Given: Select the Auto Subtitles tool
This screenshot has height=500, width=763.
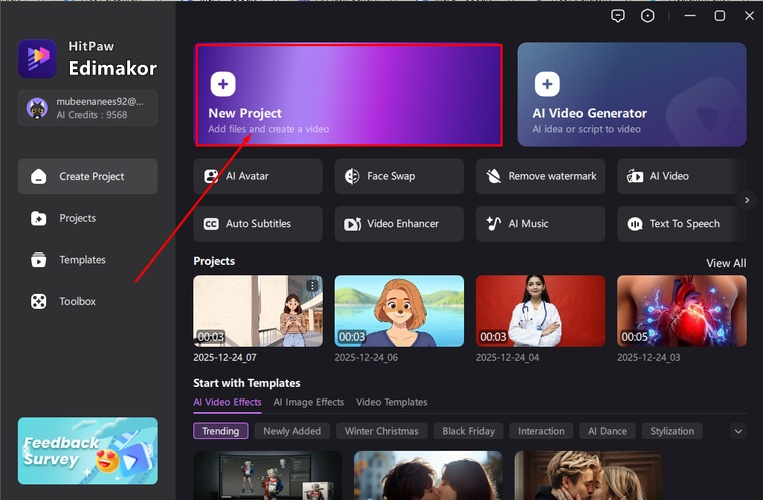Looking at the screenshot, I should tap(258, 224).
